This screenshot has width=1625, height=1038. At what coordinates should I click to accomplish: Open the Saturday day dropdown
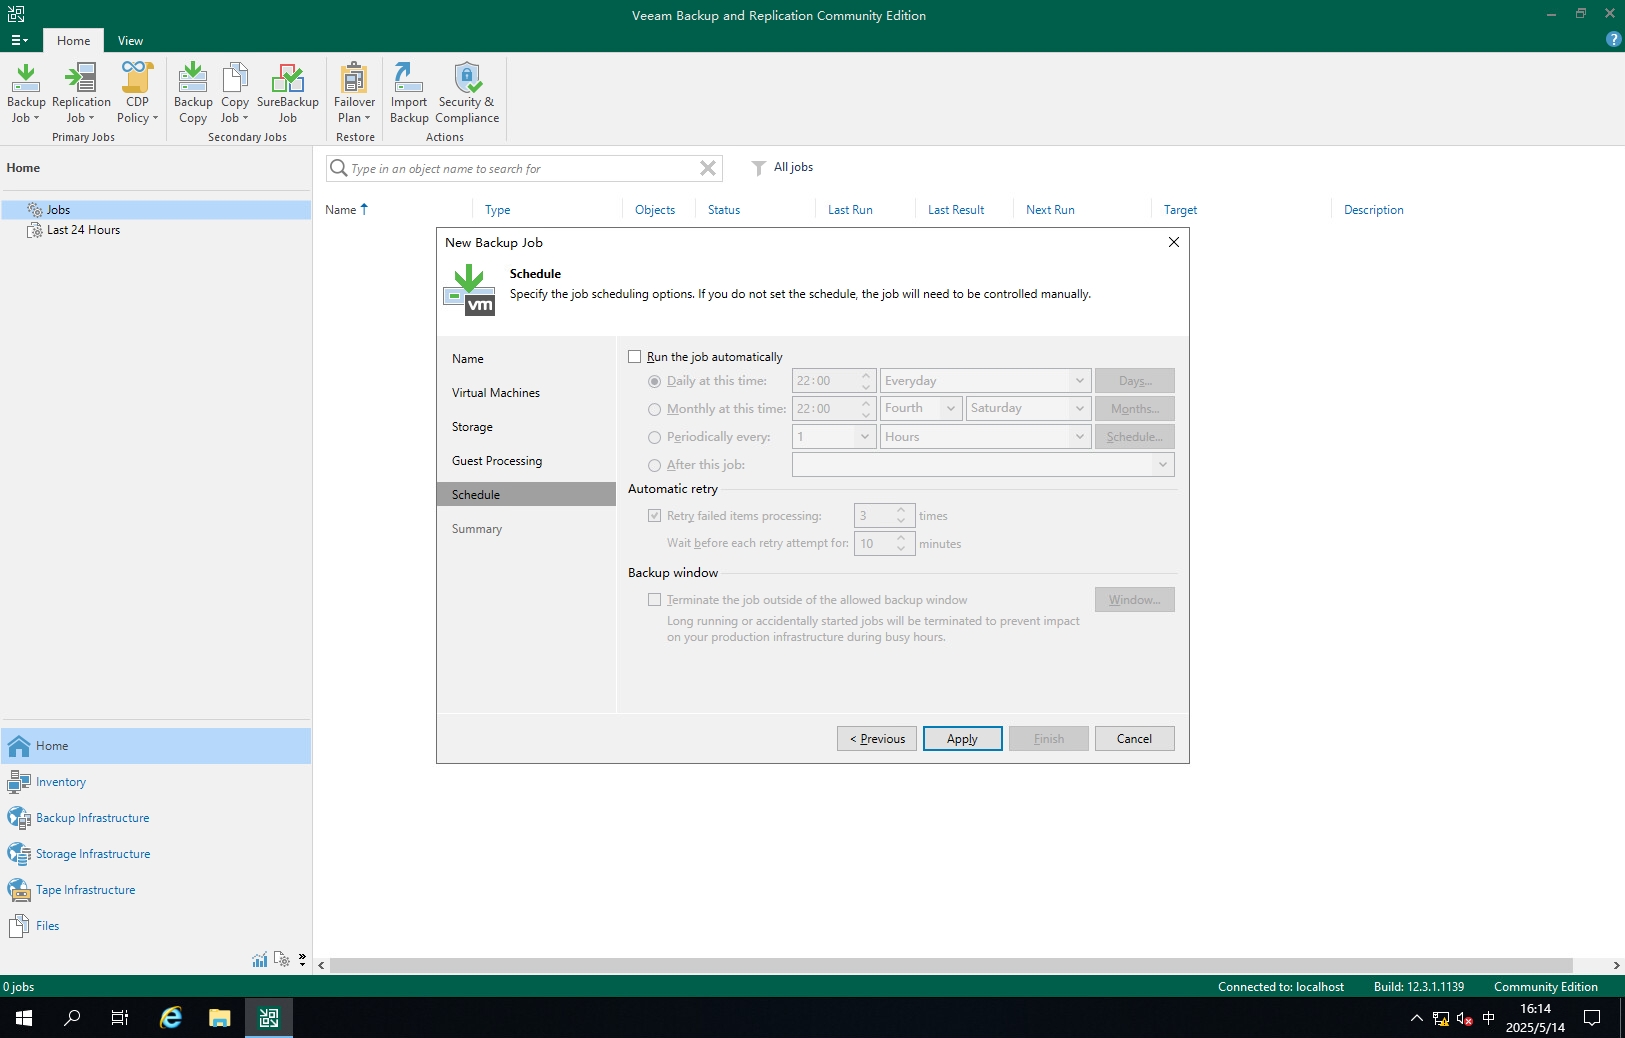(1027, 409)
